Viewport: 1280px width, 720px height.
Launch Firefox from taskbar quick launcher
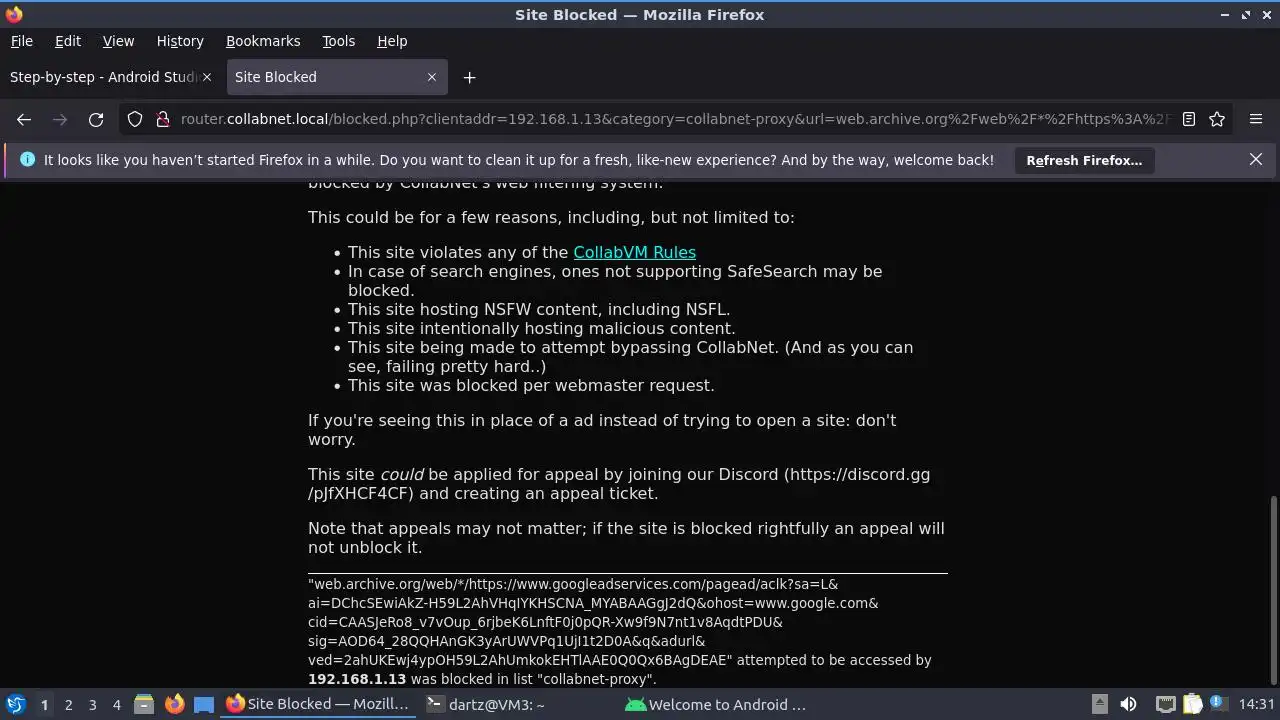pos(174,704)
